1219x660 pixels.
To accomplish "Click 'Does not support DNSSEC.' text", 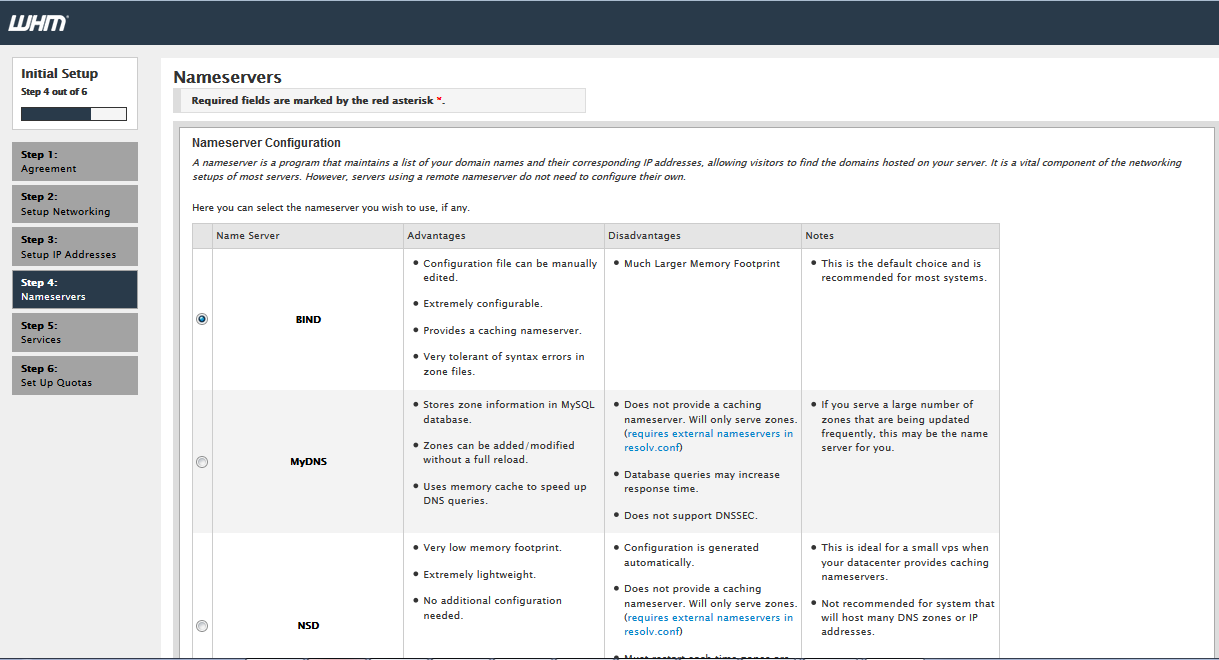I will tap(691, 516).
